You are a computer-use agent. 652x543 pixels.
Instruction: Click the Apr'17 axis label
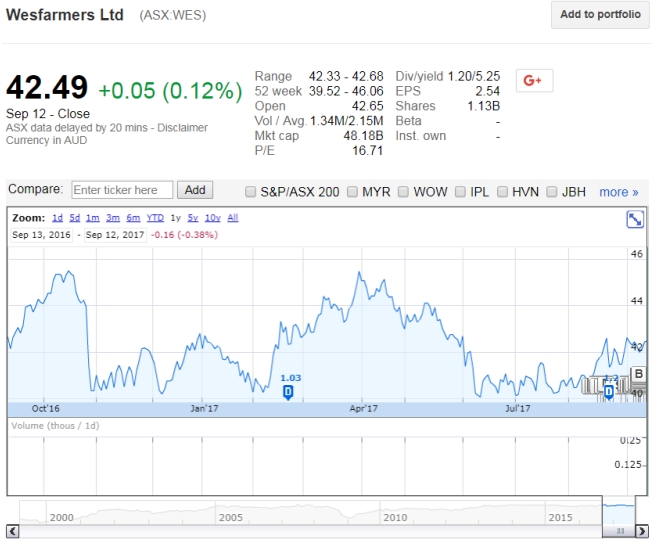[364, 409]
